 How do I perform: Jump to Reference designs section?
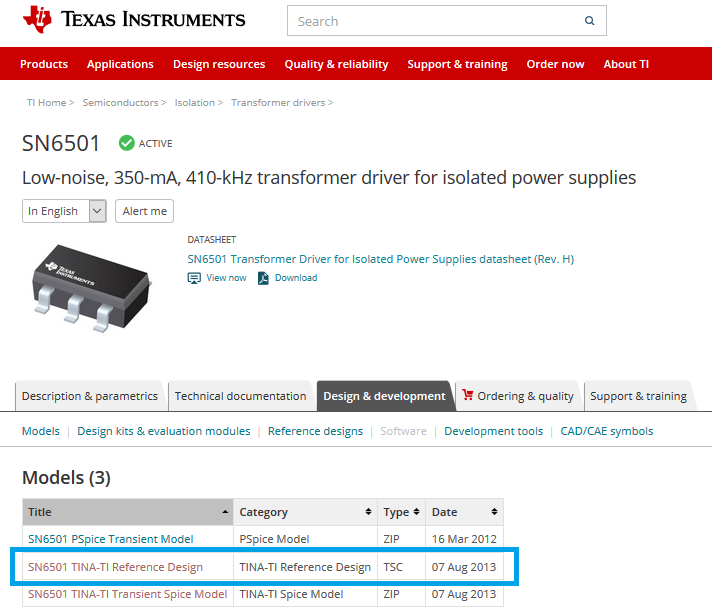(x=315, y=431)
